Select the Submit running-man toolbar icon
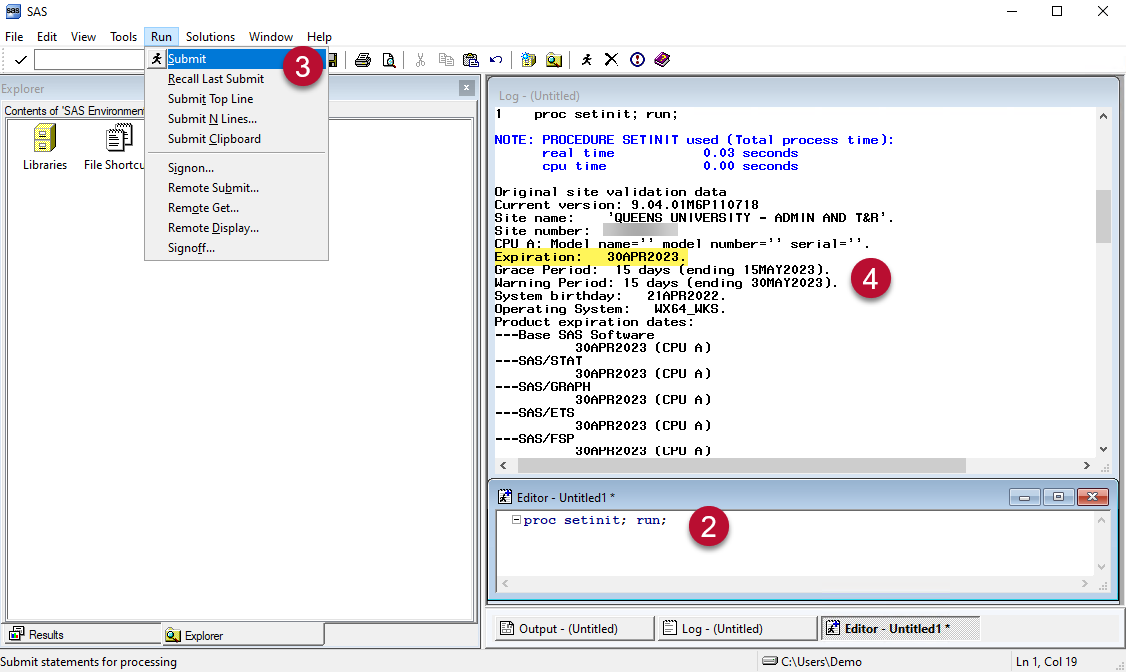Viewport: 1126px width, 672px height. (x=587, y=59)
